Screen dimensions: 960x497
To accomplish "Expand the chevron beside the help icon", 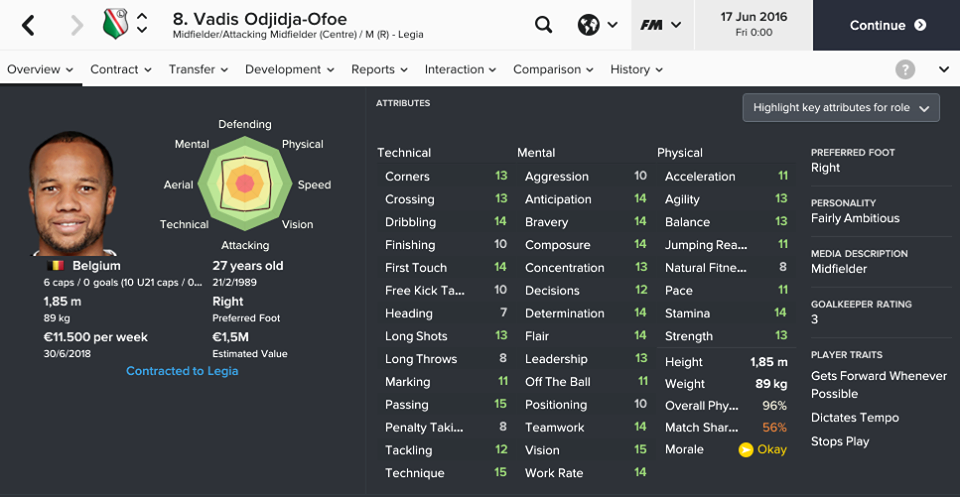I will click(943, 69).
